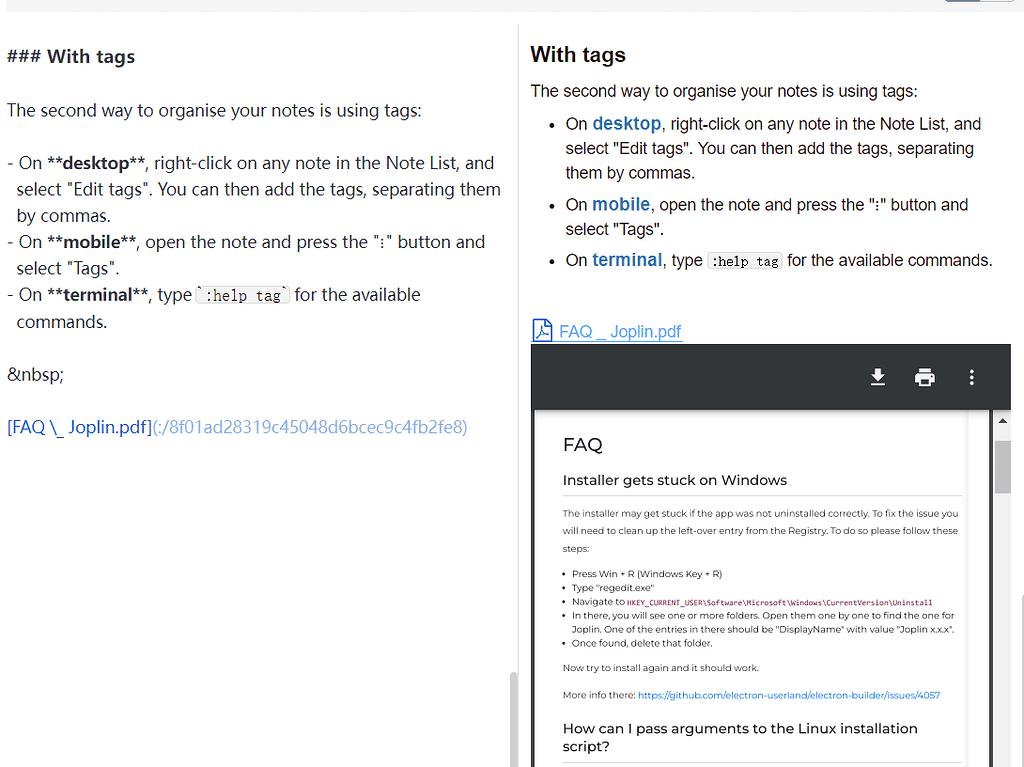
Task: Click the bolded word "desktop" in the preview
Action: (x=626, y=126)
